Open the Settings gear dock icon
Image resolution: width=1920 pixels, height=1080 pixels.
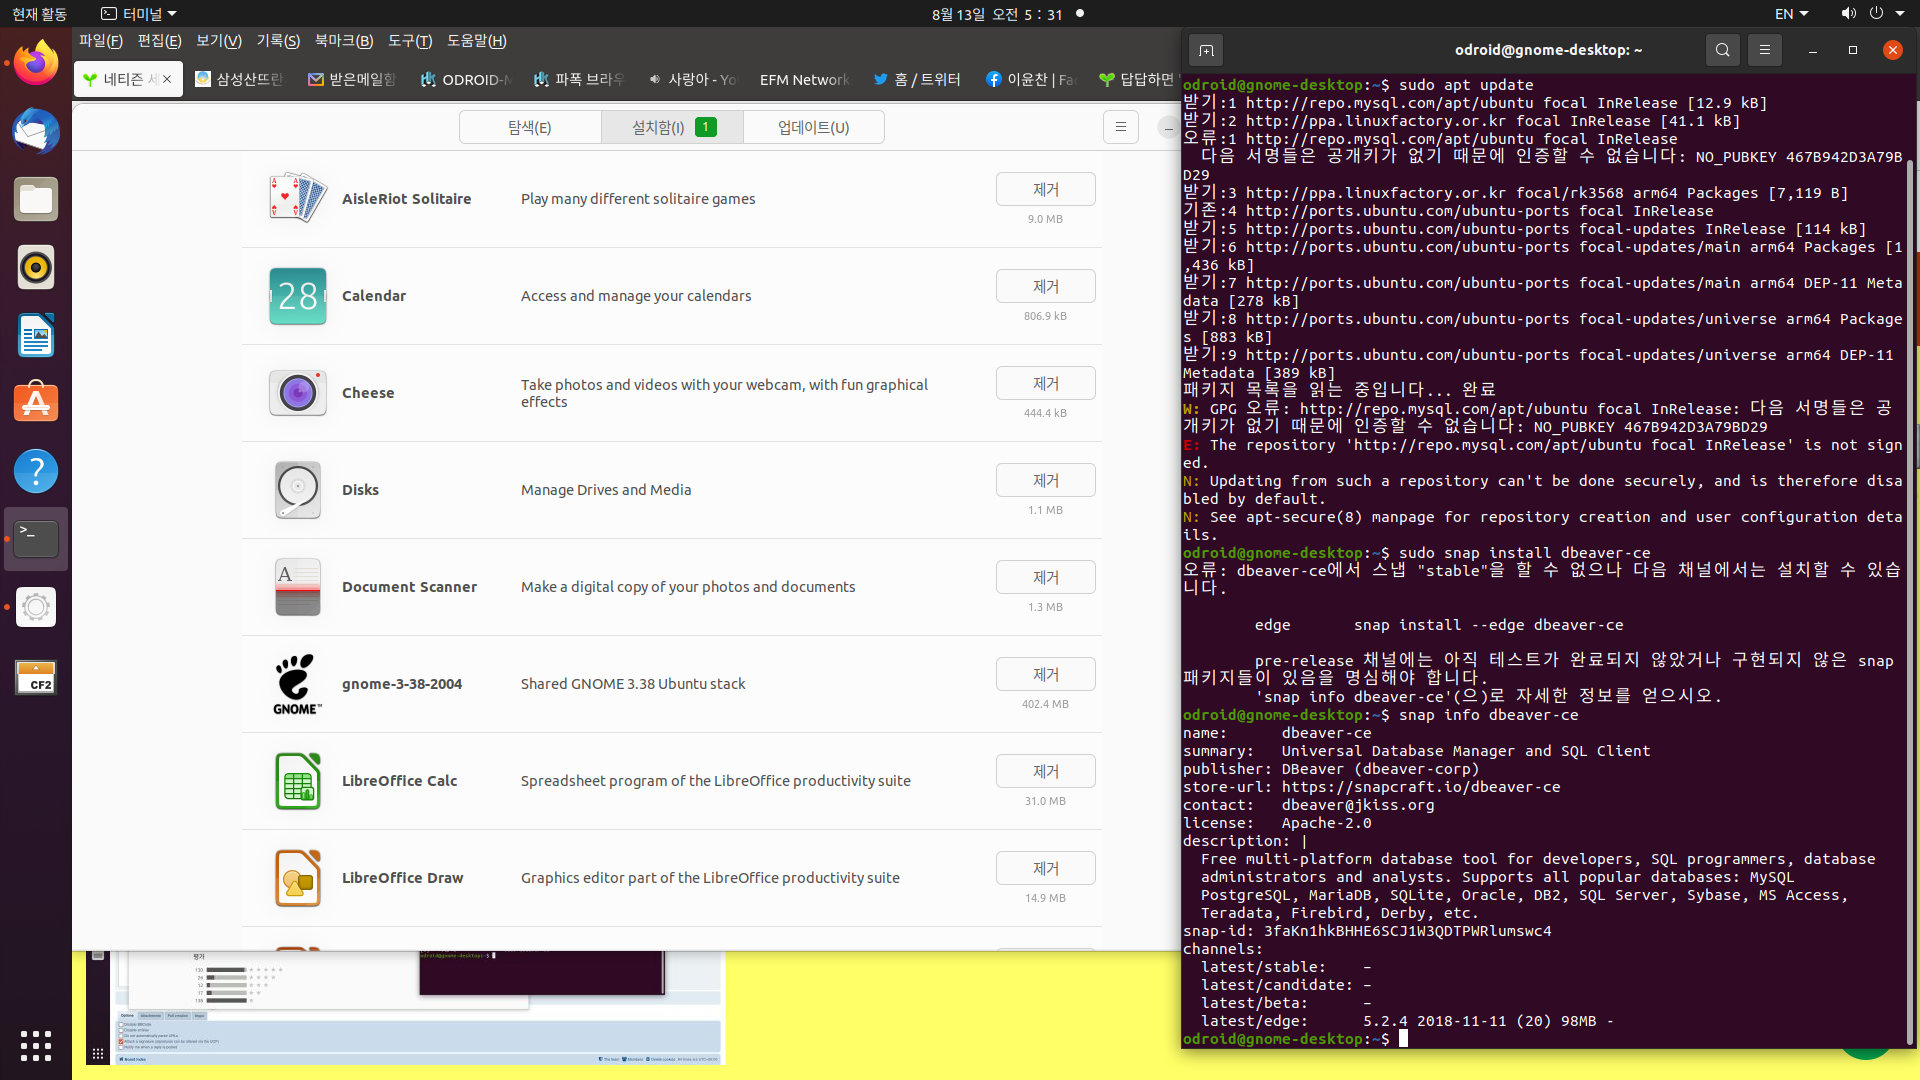pos(36,607)
